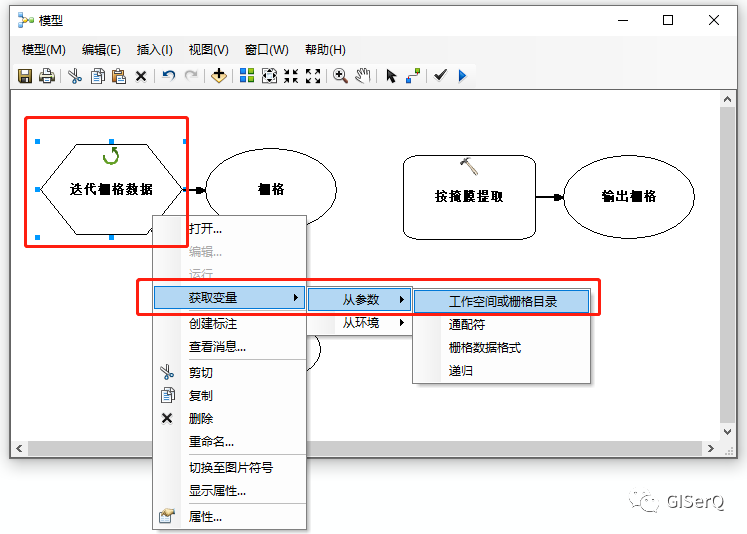This screenshot has width=747, height=534.
Task: Activate the pan hand tool
Action: (x=363, y=76)
